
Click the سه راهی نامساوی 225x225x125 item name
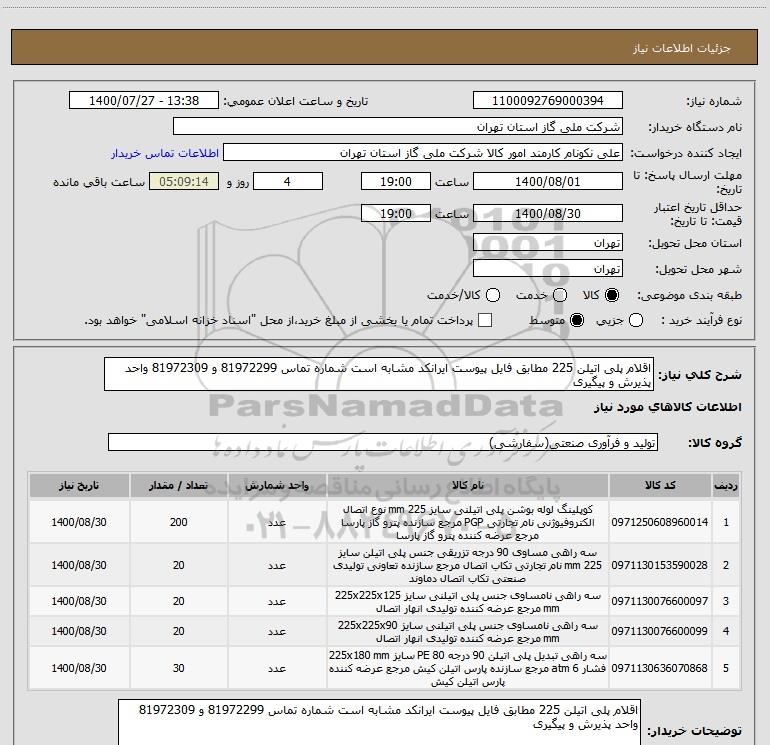pyautogui.click(x=468, y=602)
